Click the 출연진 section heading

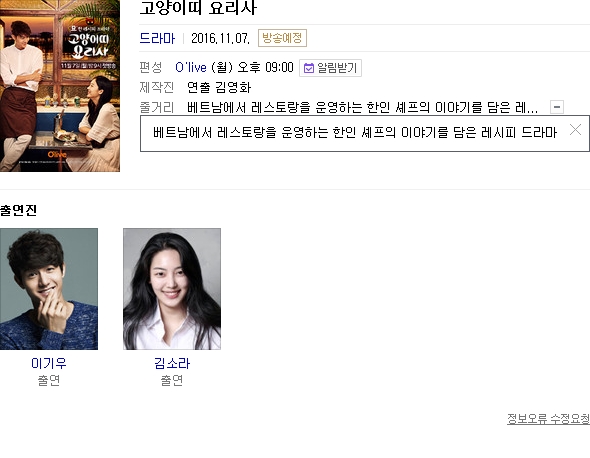coord(18,210)
